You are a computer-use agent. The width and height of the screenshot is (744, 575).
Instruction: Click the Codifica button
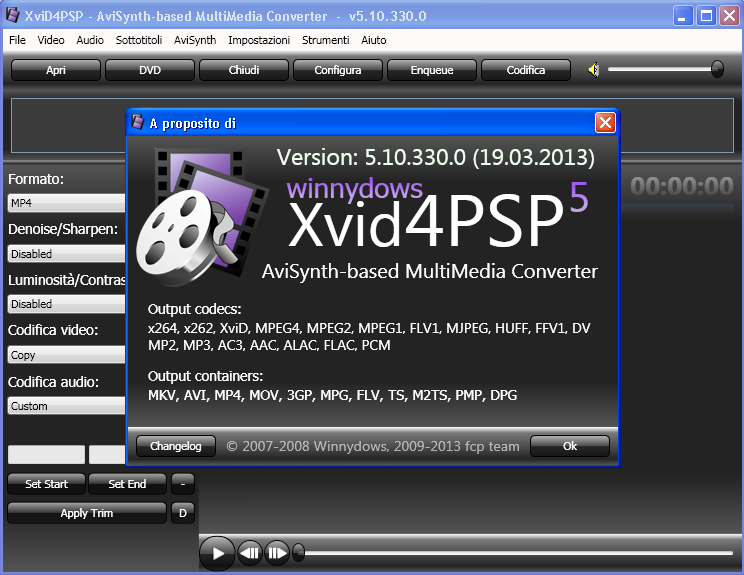pos(526,70)
